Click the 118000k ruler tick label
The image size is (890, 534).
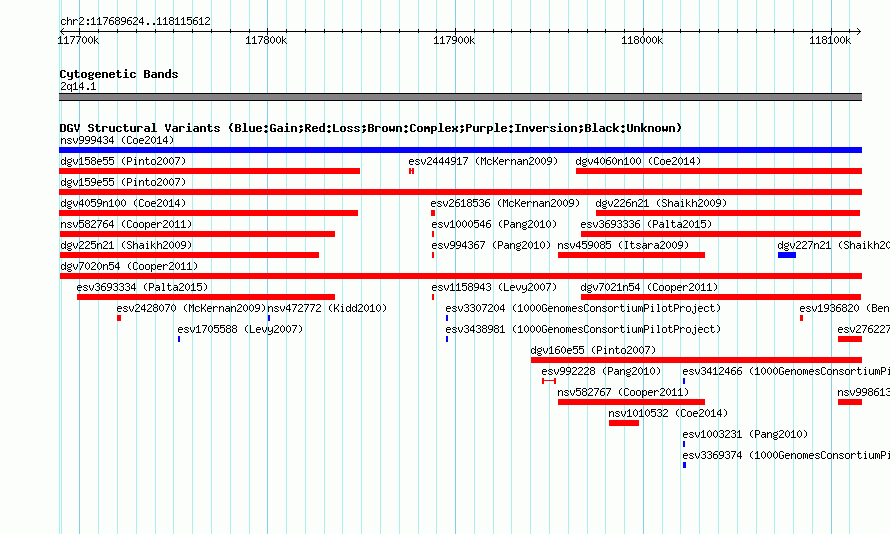tap(642, 40)
